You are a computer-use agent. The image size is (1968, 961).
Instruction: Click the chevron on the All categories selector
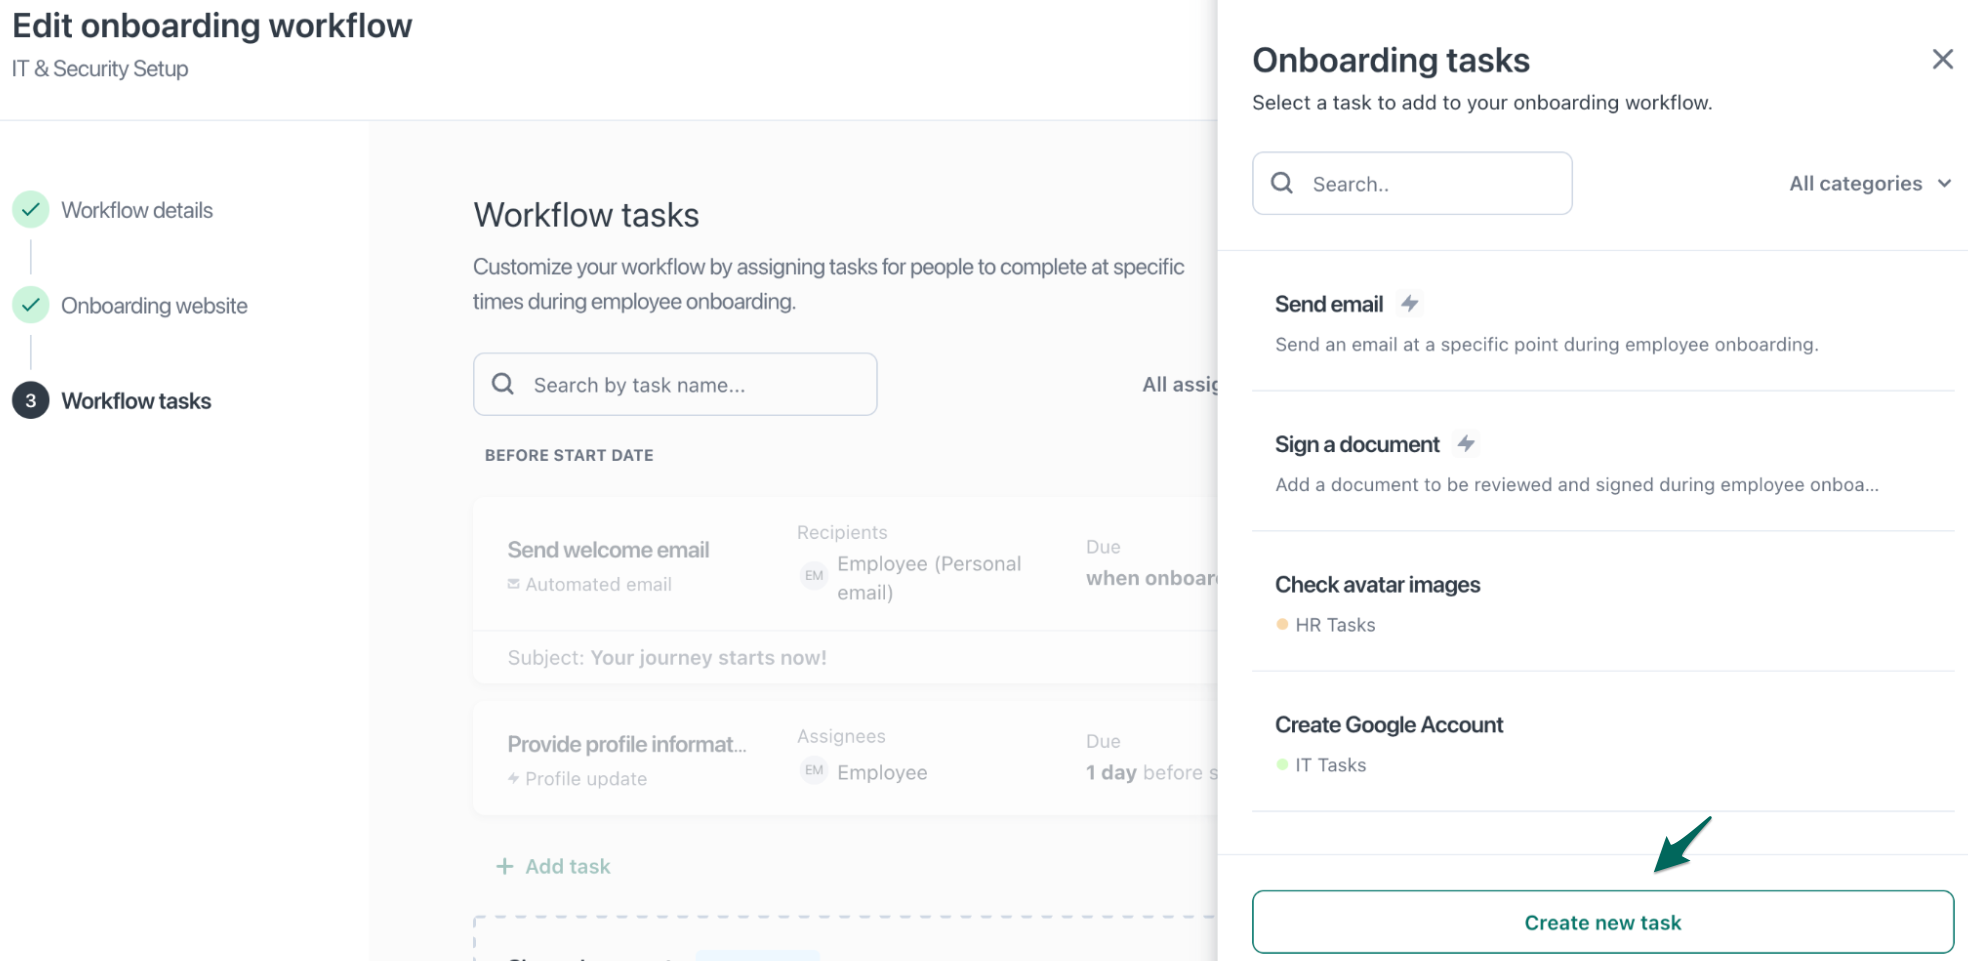pyautogui.click(x=1944, y=183)
